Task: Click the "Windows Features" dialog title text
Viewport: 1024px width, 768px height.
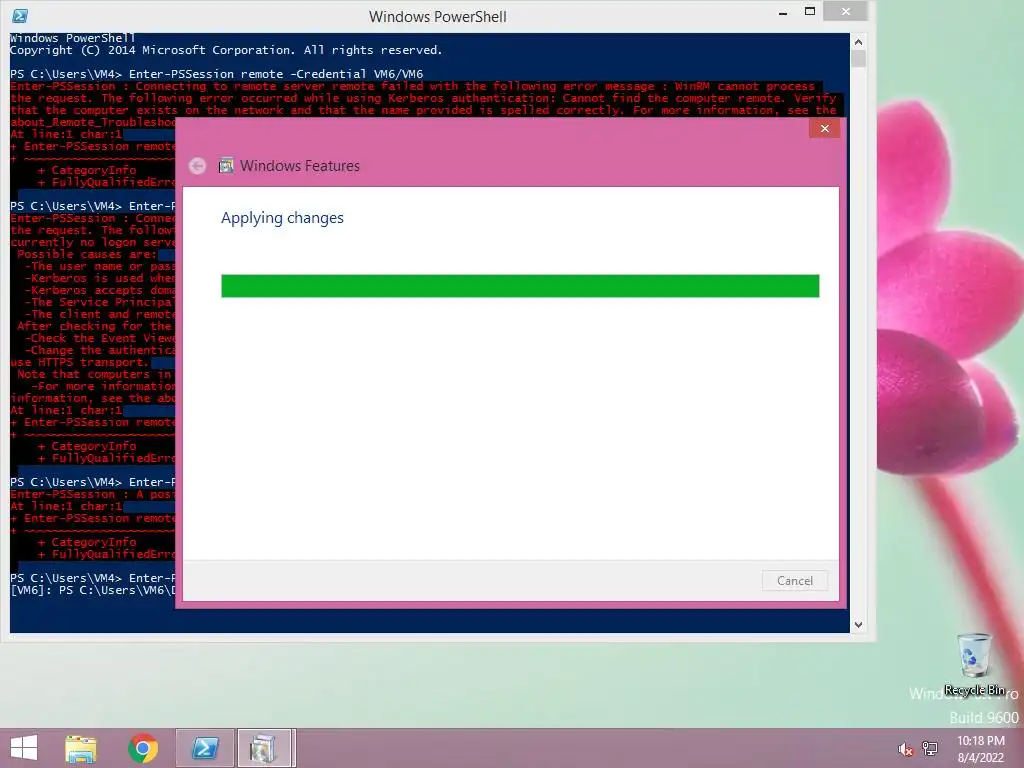Action: (x=300, y=166)
